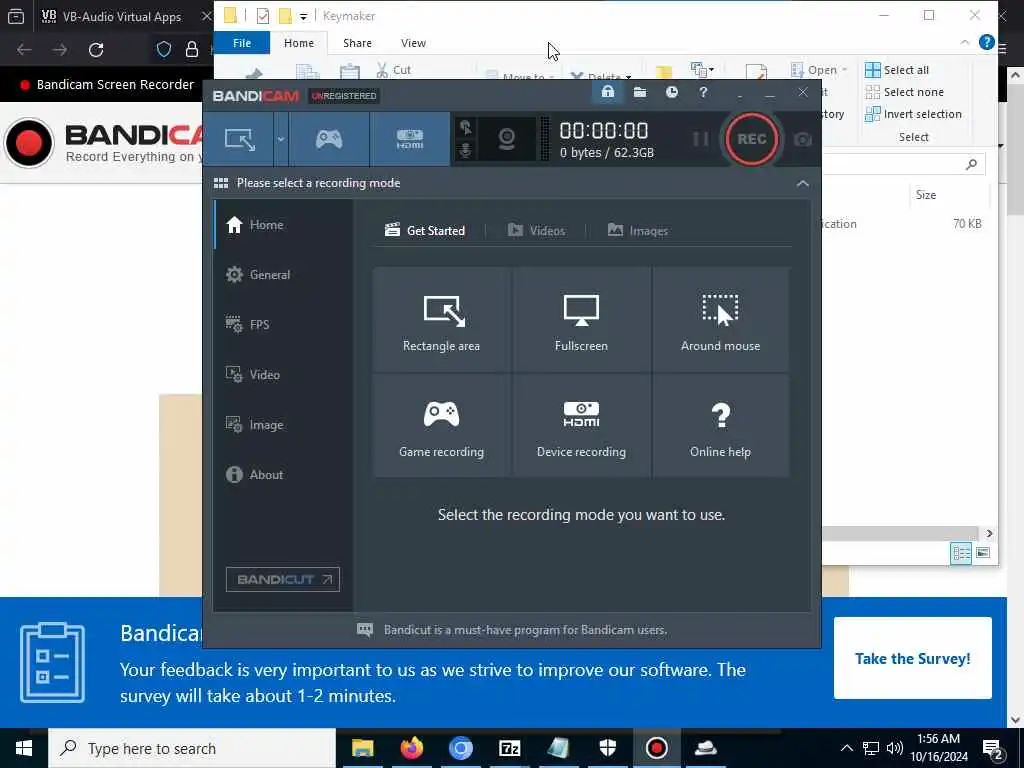The height and width of the screenshot is (768, 1024).
Task: Reload the browser page
Action: click(x=96, y=50)
